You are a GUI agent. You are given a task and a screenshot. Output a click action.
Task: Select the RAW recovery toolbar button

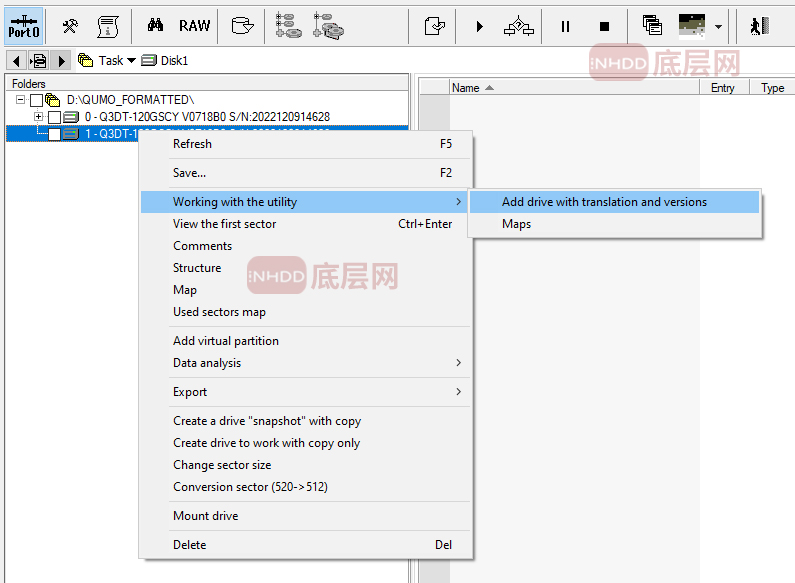[195, 26]
